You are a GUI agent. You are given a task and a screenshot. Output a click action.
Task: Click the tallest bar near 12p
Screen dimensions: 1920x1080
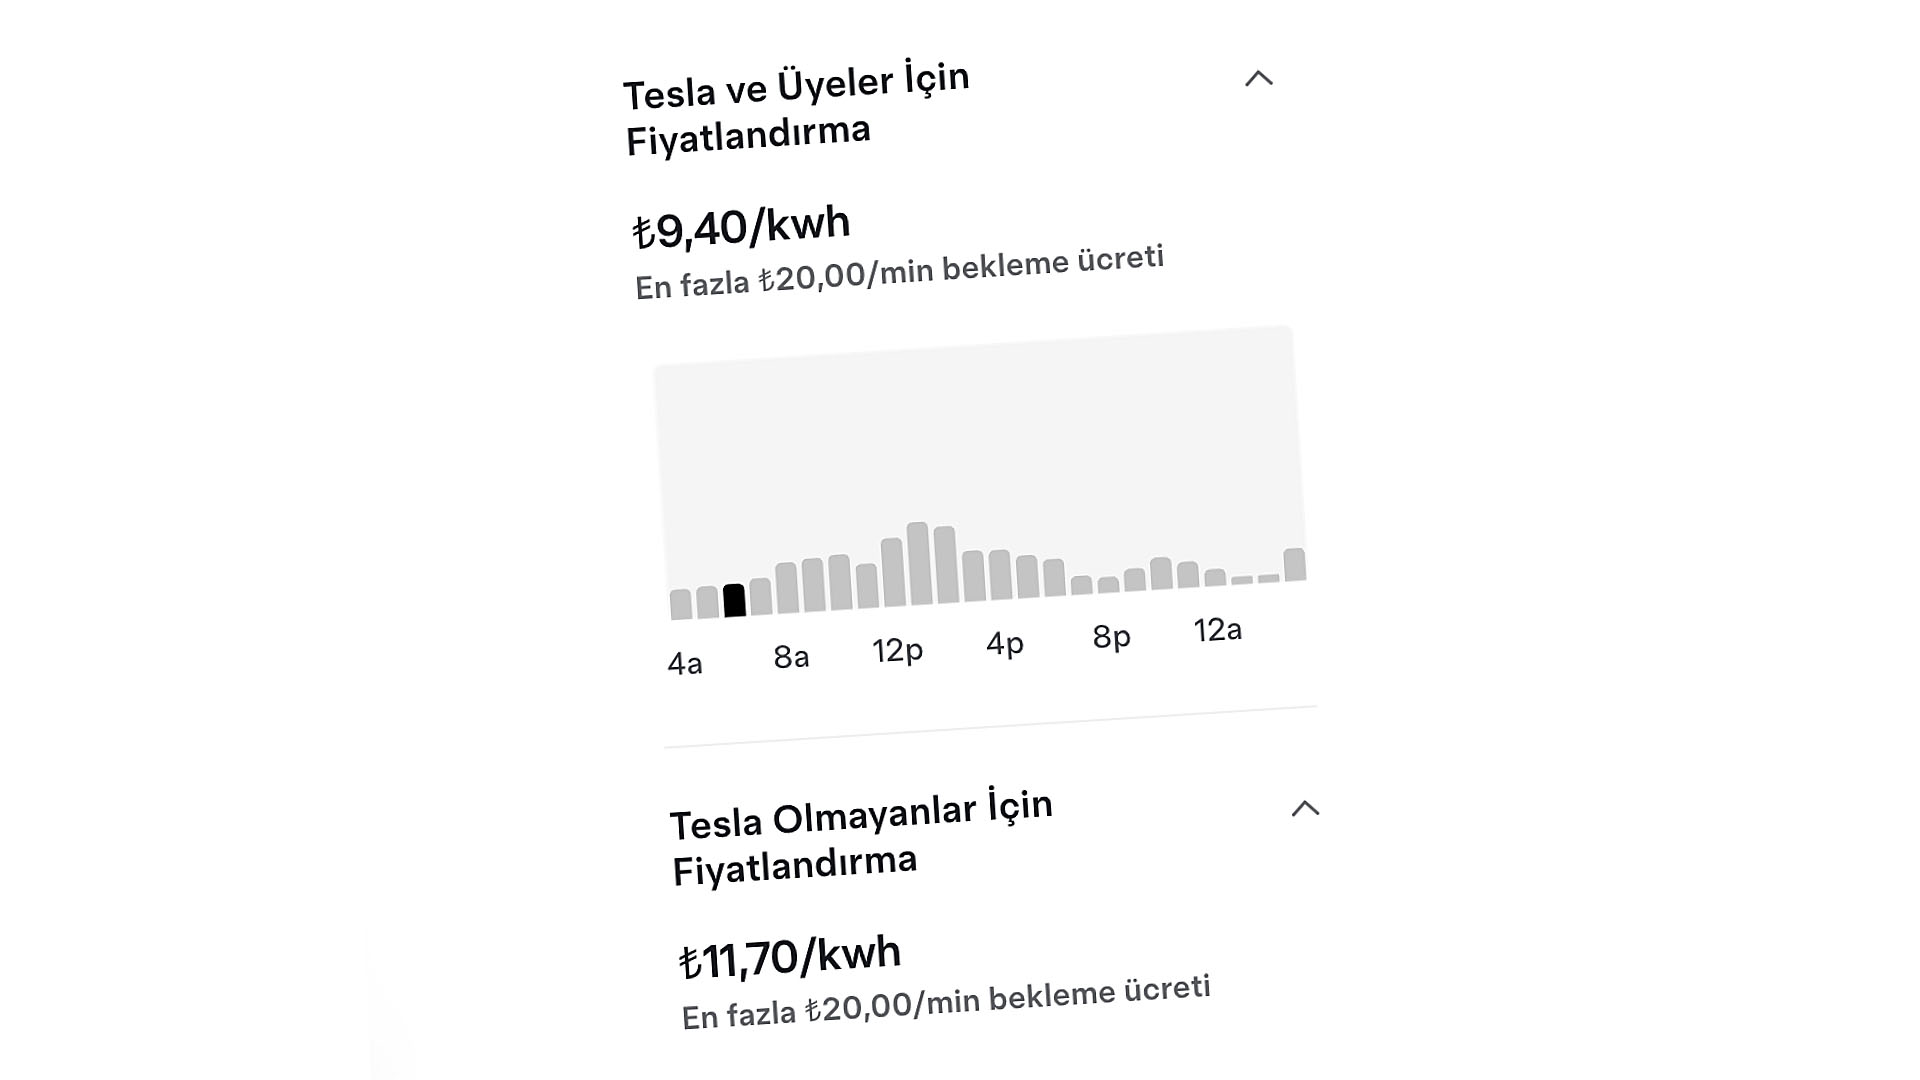click(x=918, y=564)
